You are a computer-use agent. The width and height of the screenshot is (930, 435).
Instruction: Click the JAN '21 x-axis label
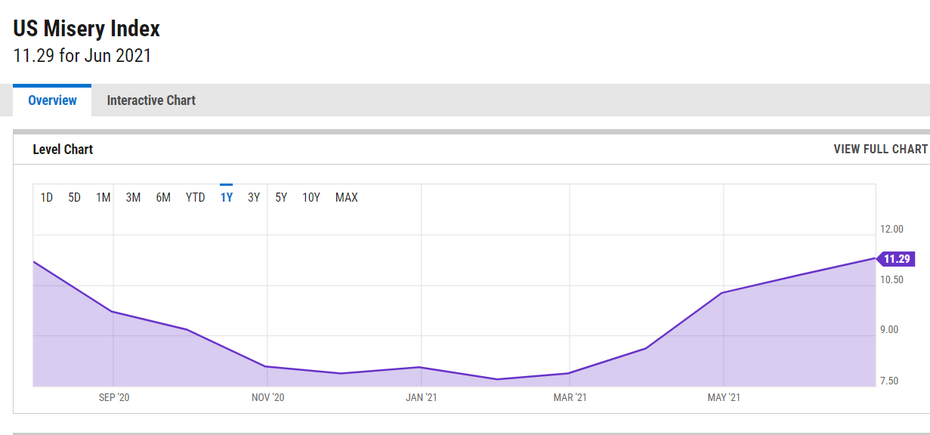coord(421,398)
